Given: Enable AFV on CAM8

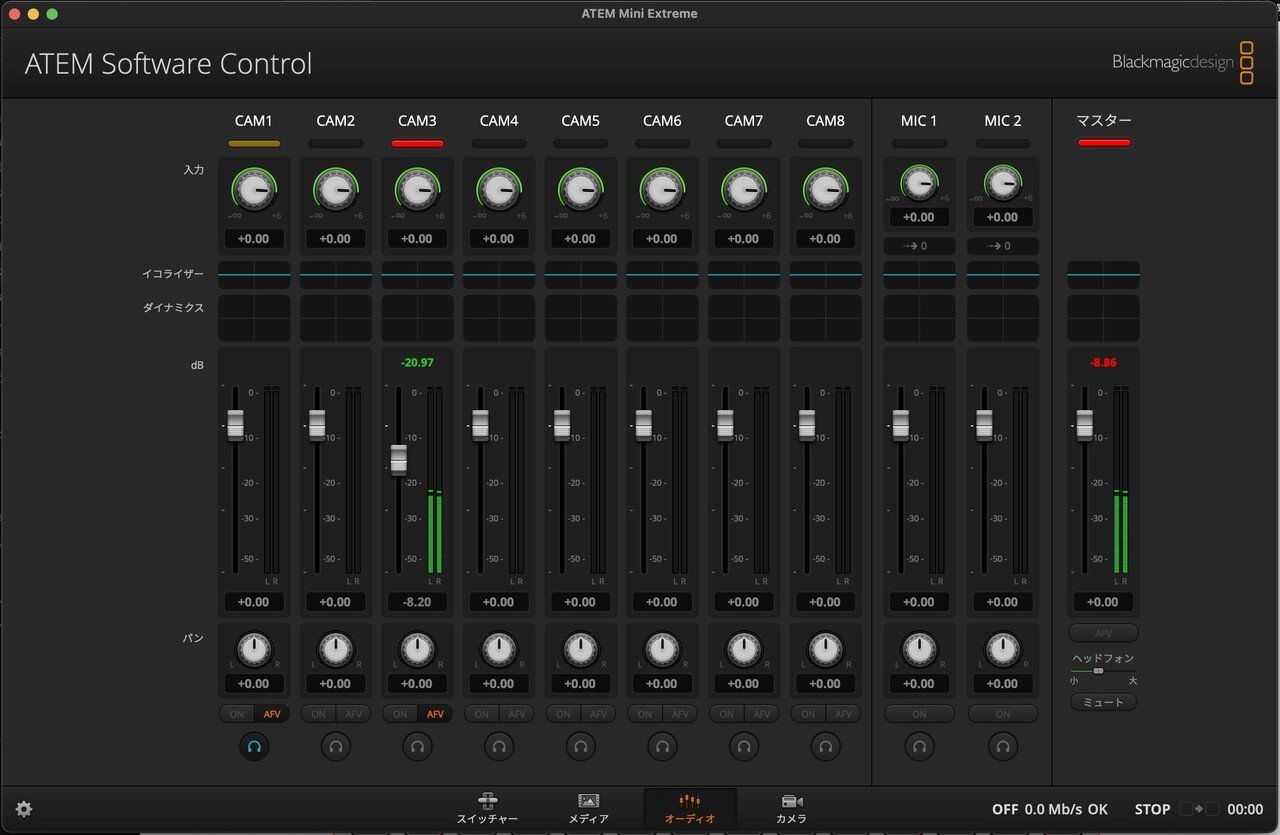Looking at the screenshot, I should pyautogui.click(x=843, y=714).
